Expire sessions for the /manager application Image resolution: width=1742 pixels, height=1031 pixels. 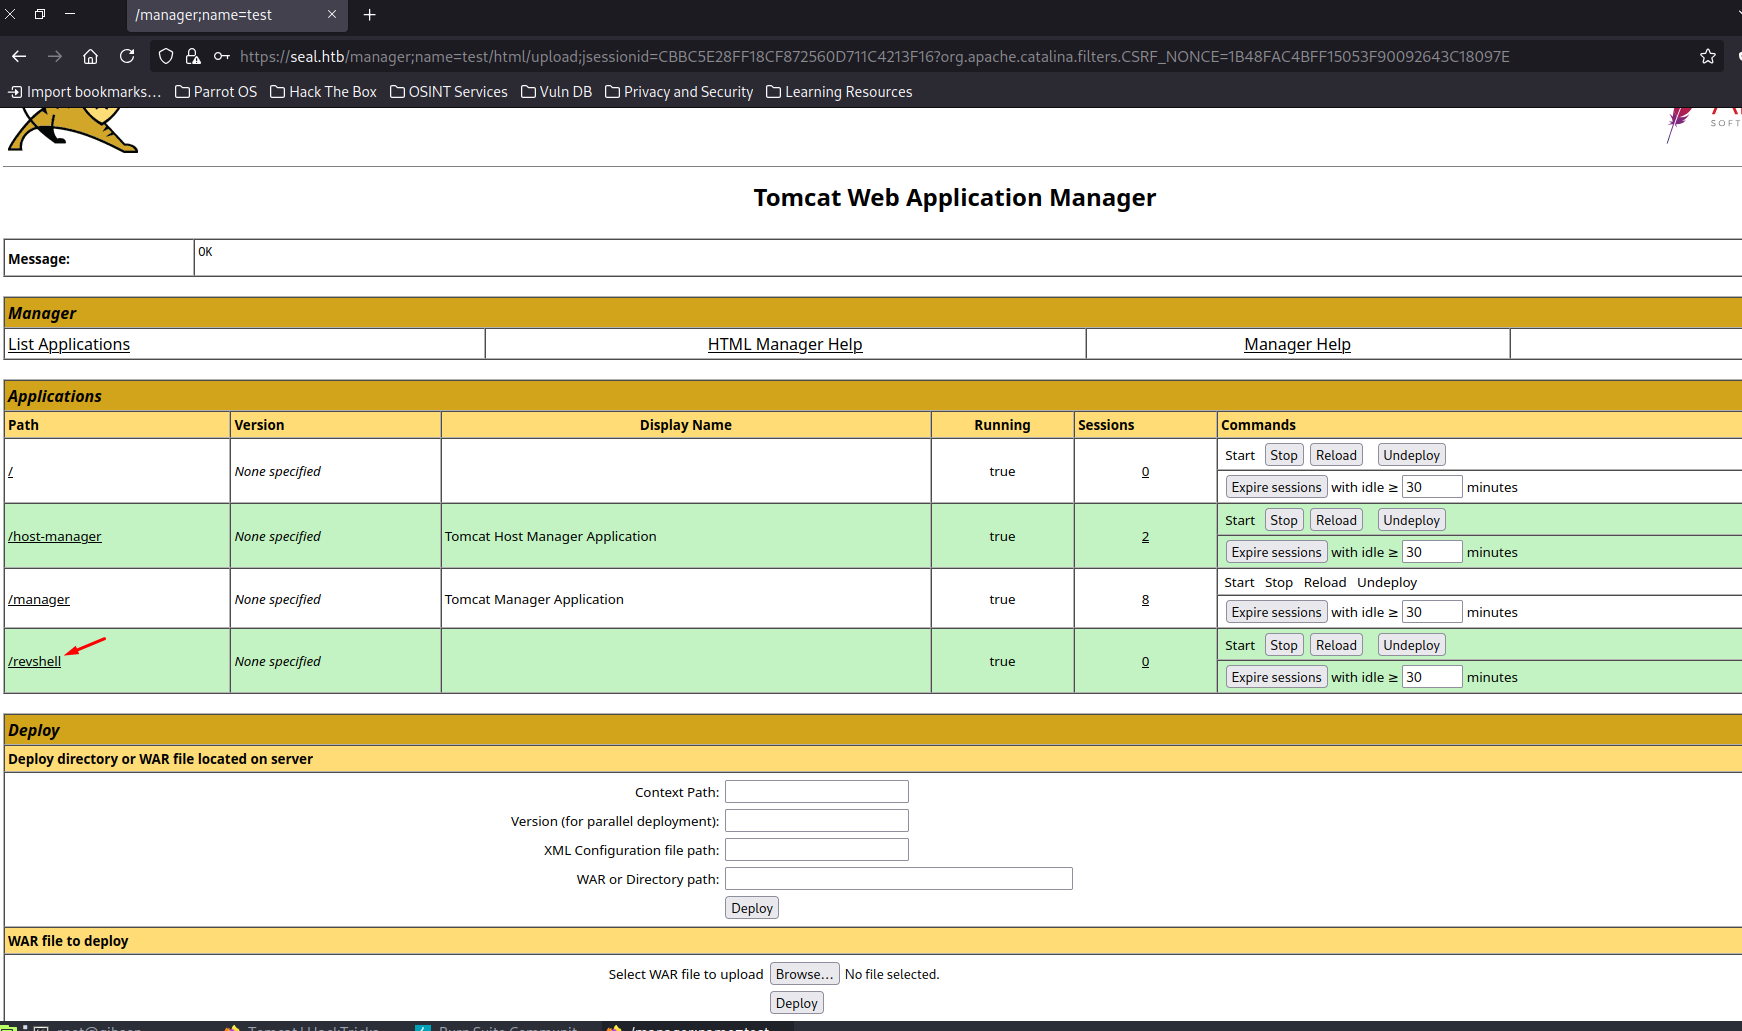1276,612
